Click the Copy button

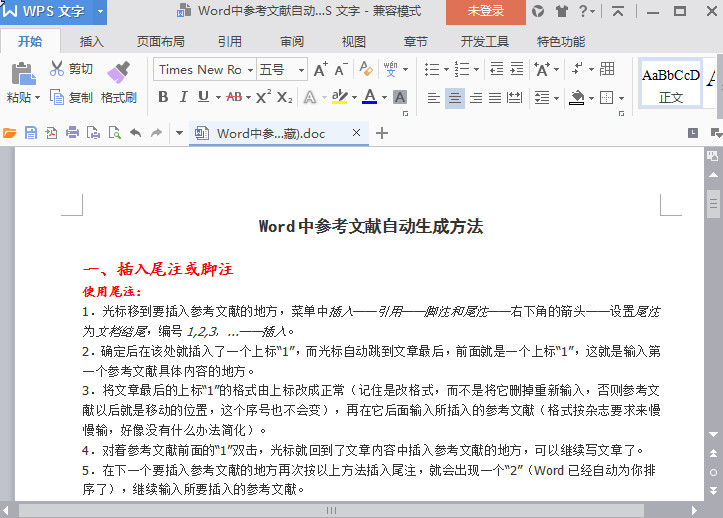[71, 97]
